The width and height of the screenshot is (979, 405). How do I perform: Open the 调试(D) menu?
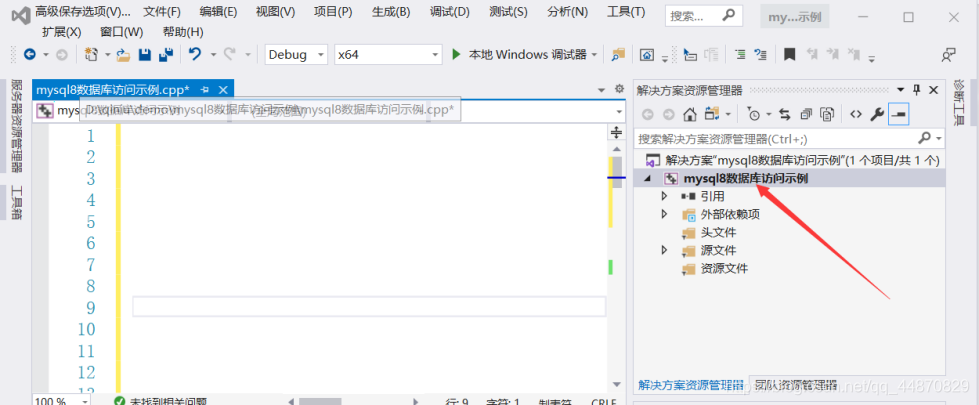[450, 12]
